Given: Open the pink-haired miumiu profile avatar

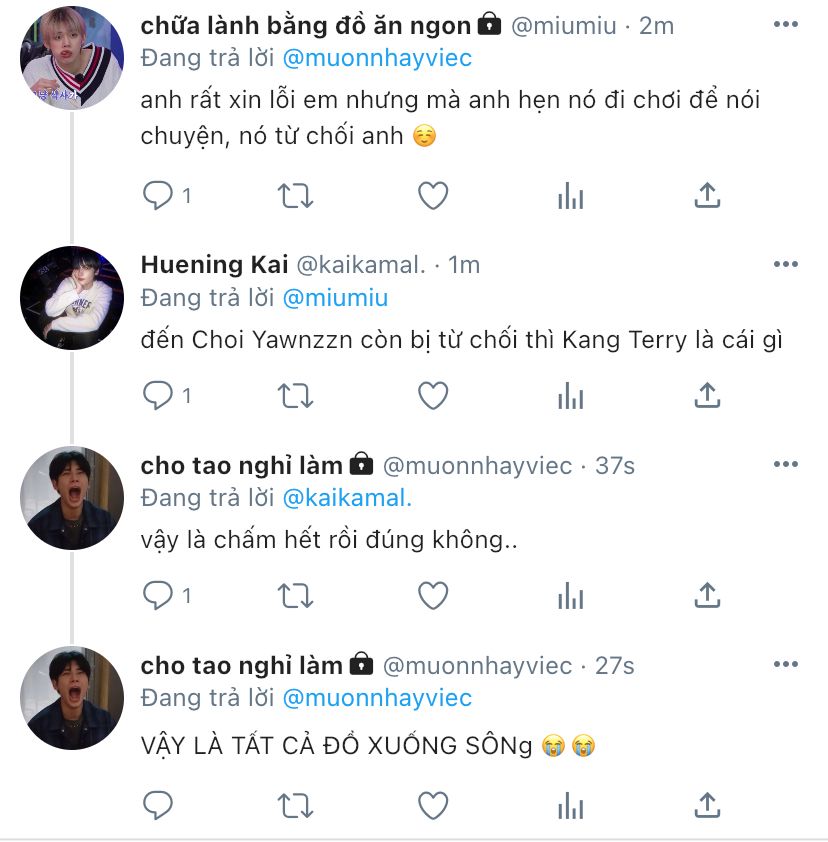Looking at the screenshot, I should point(72,57).
